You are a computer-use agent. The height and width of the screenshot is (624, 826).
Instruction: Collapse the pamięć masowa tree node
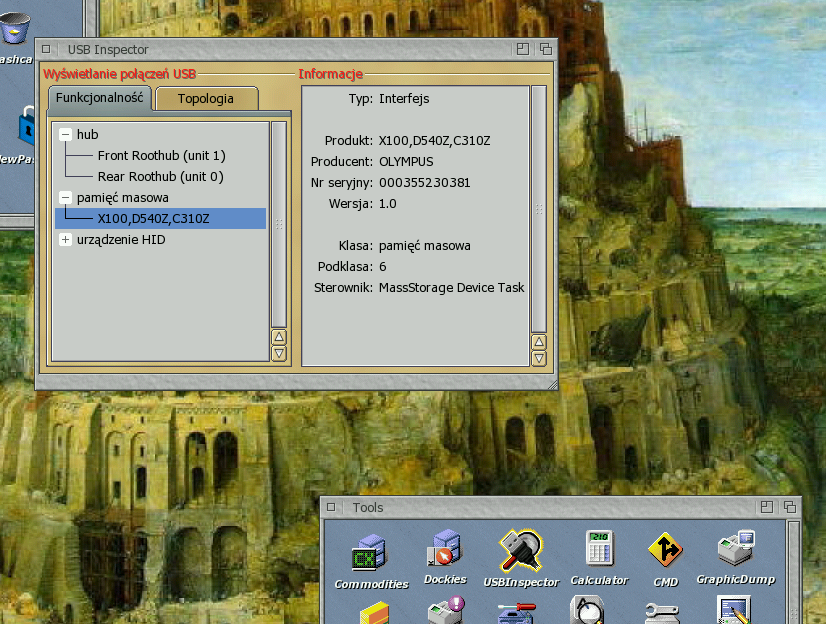point(65,198)
